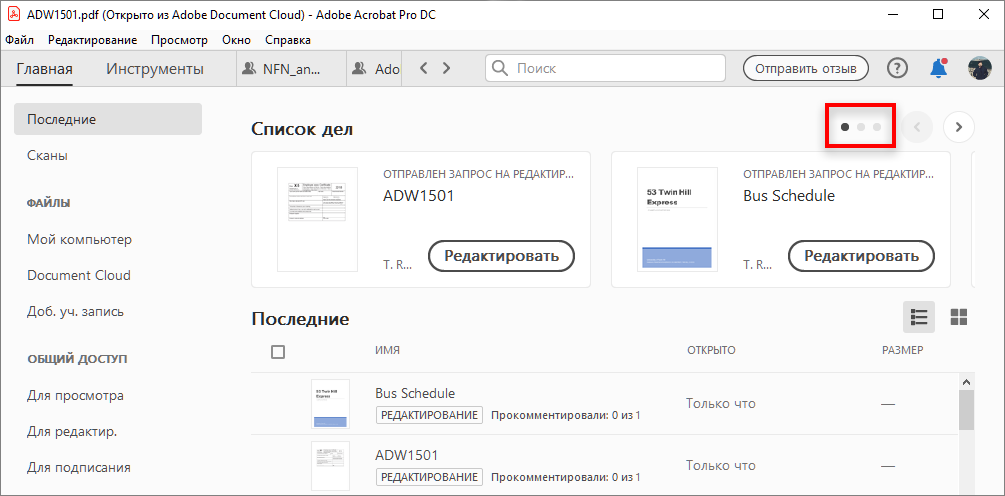The width and height of the screenshot is (1005, 496).
Task: Open Document Cloud in the sidebar
Action: pyautogui.click(x=79, y=275)
